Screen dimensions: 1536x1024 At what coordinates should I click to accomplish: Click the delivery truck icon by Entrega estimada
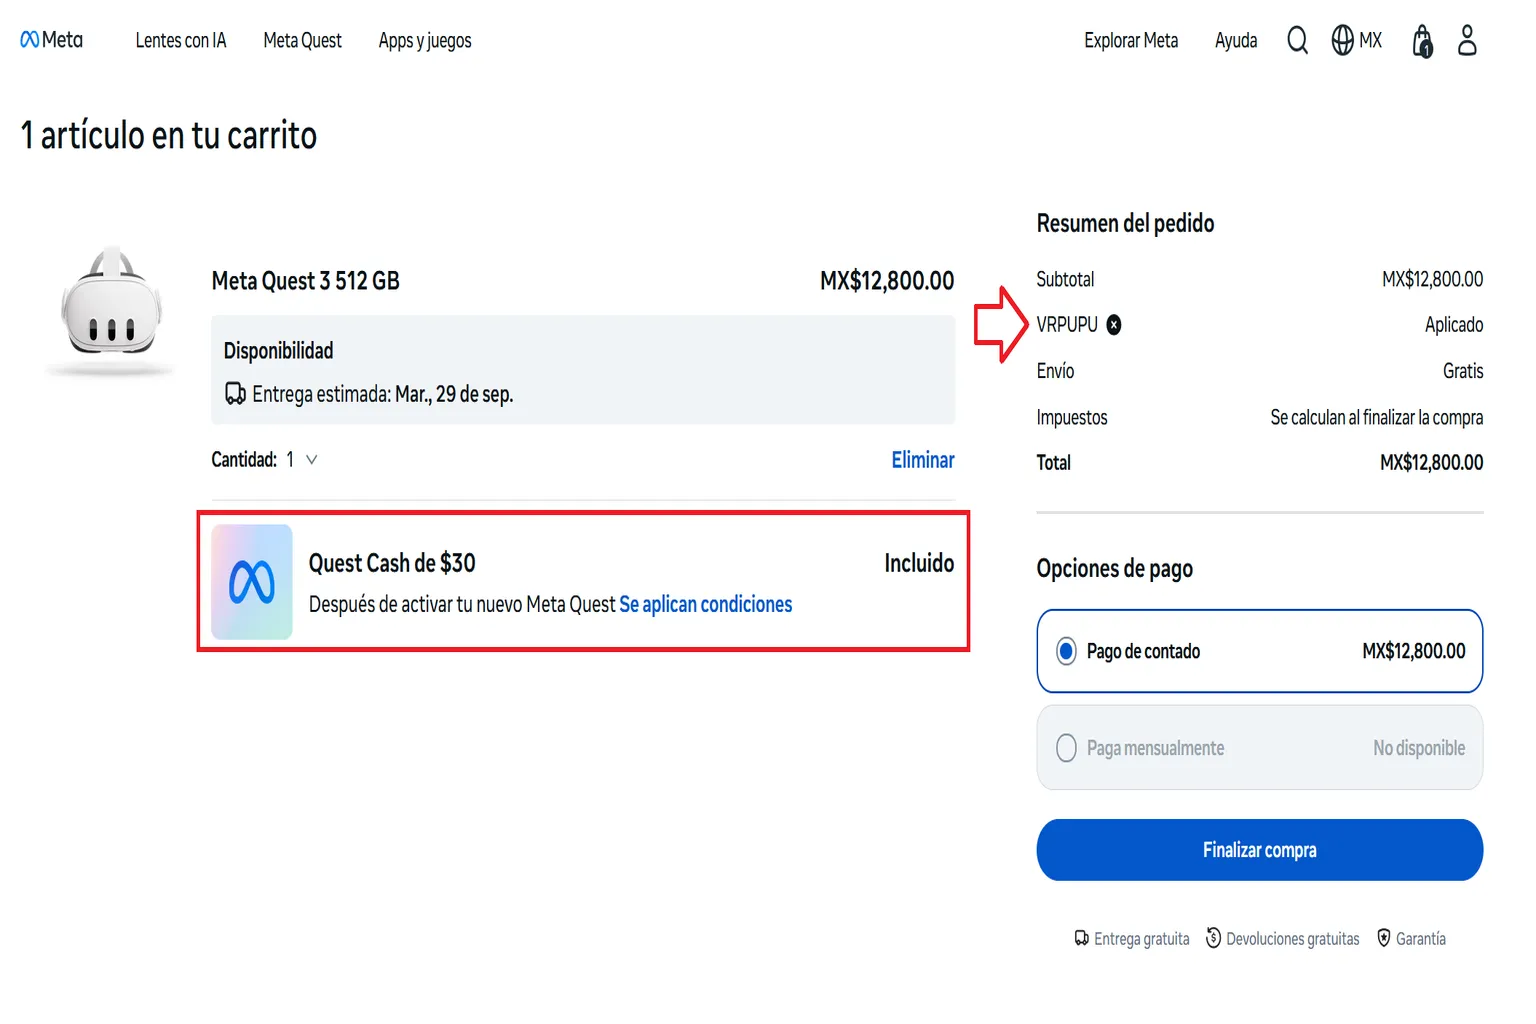coord(235,393)
